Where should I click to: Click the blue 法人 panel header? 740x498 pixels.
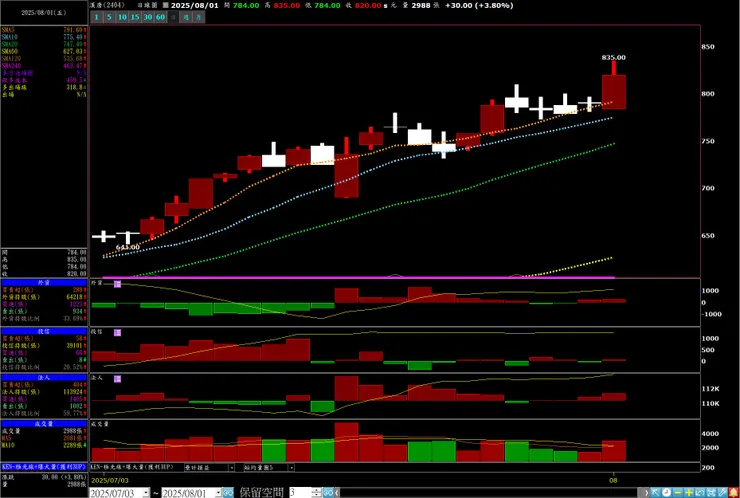44,378
